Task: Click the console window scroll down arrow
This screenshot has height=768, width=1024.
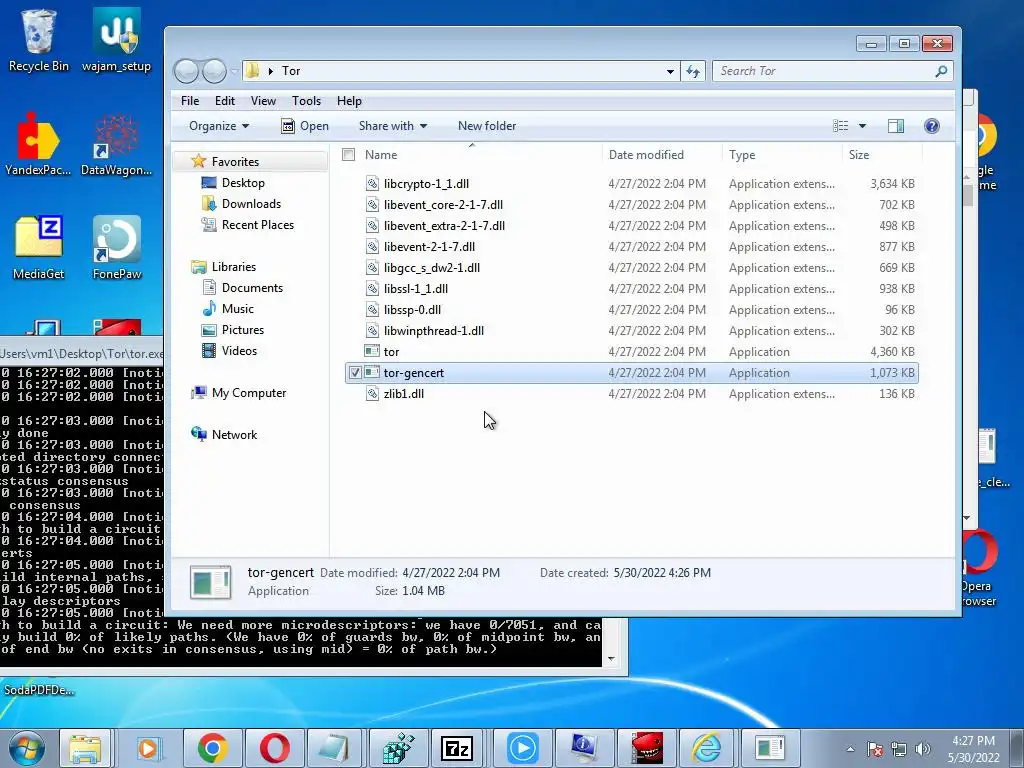Action: click(611, 658)
